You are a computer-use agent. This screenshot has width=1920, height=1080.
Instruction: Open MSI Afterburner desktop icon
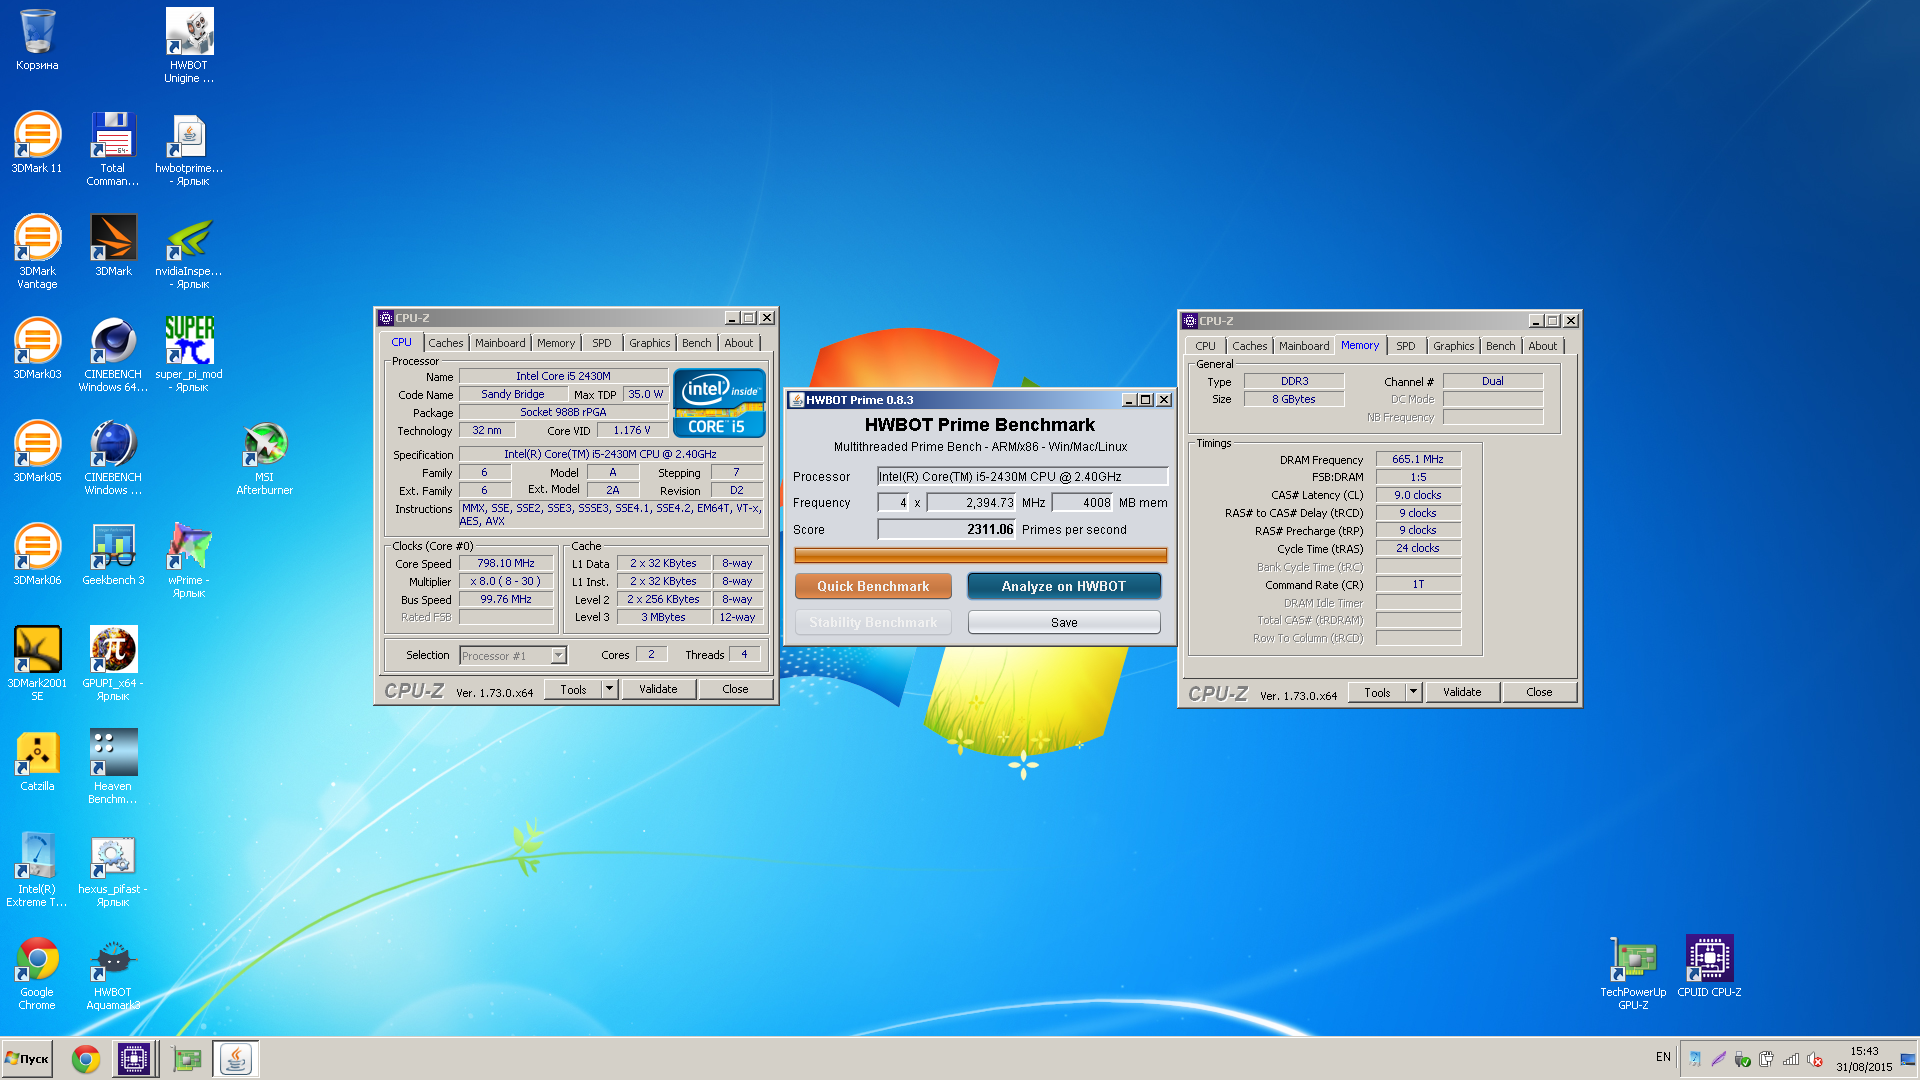click(x=265, y=457)
